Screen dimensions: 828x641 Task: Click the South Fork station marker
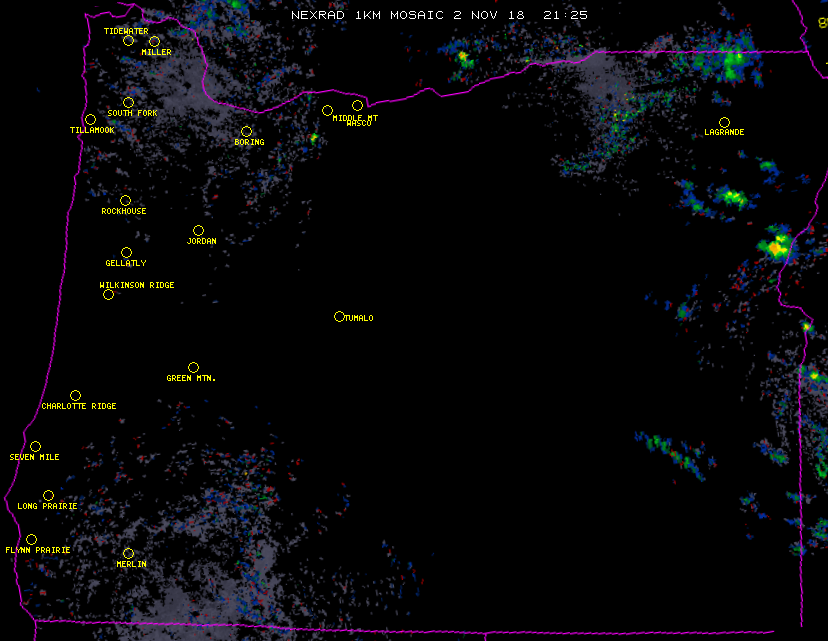pyautogui.click(x=128, y=102)
